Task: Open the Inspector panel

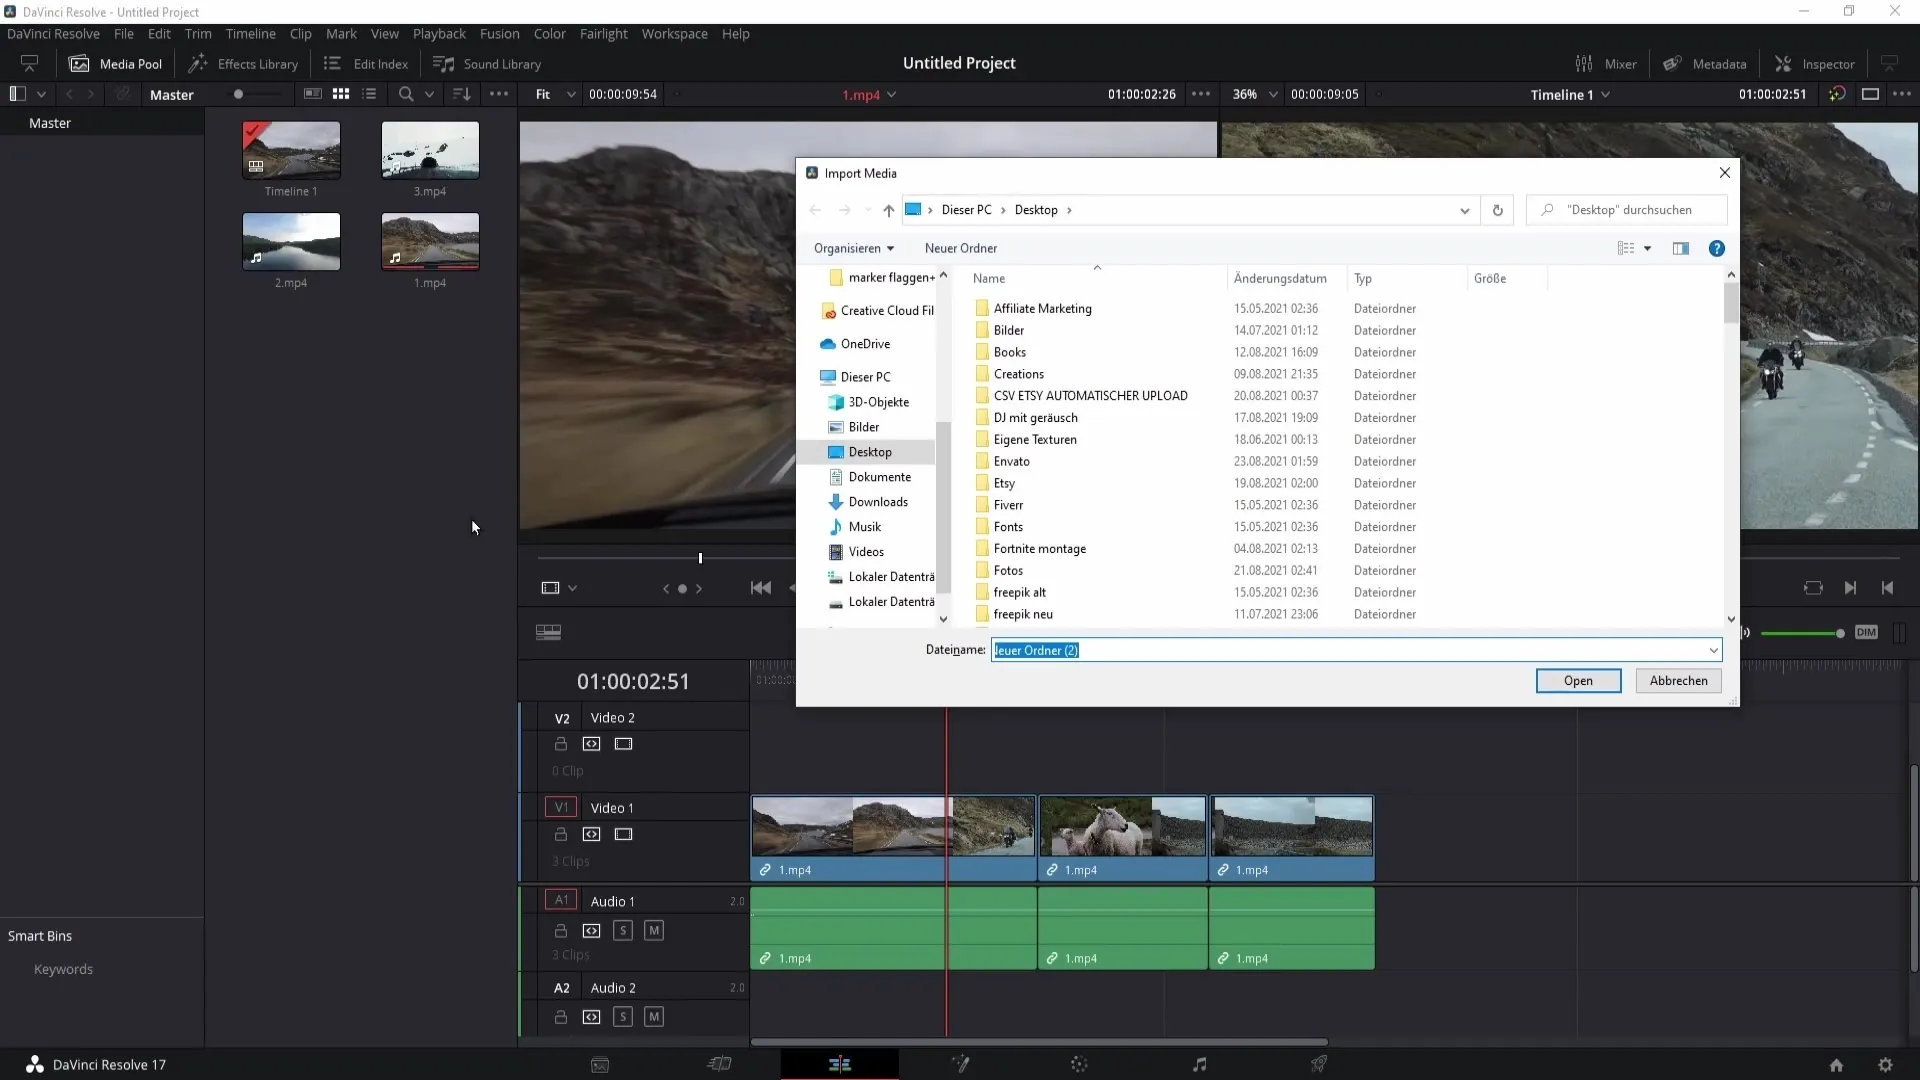Action: [x=1814, y=64]
